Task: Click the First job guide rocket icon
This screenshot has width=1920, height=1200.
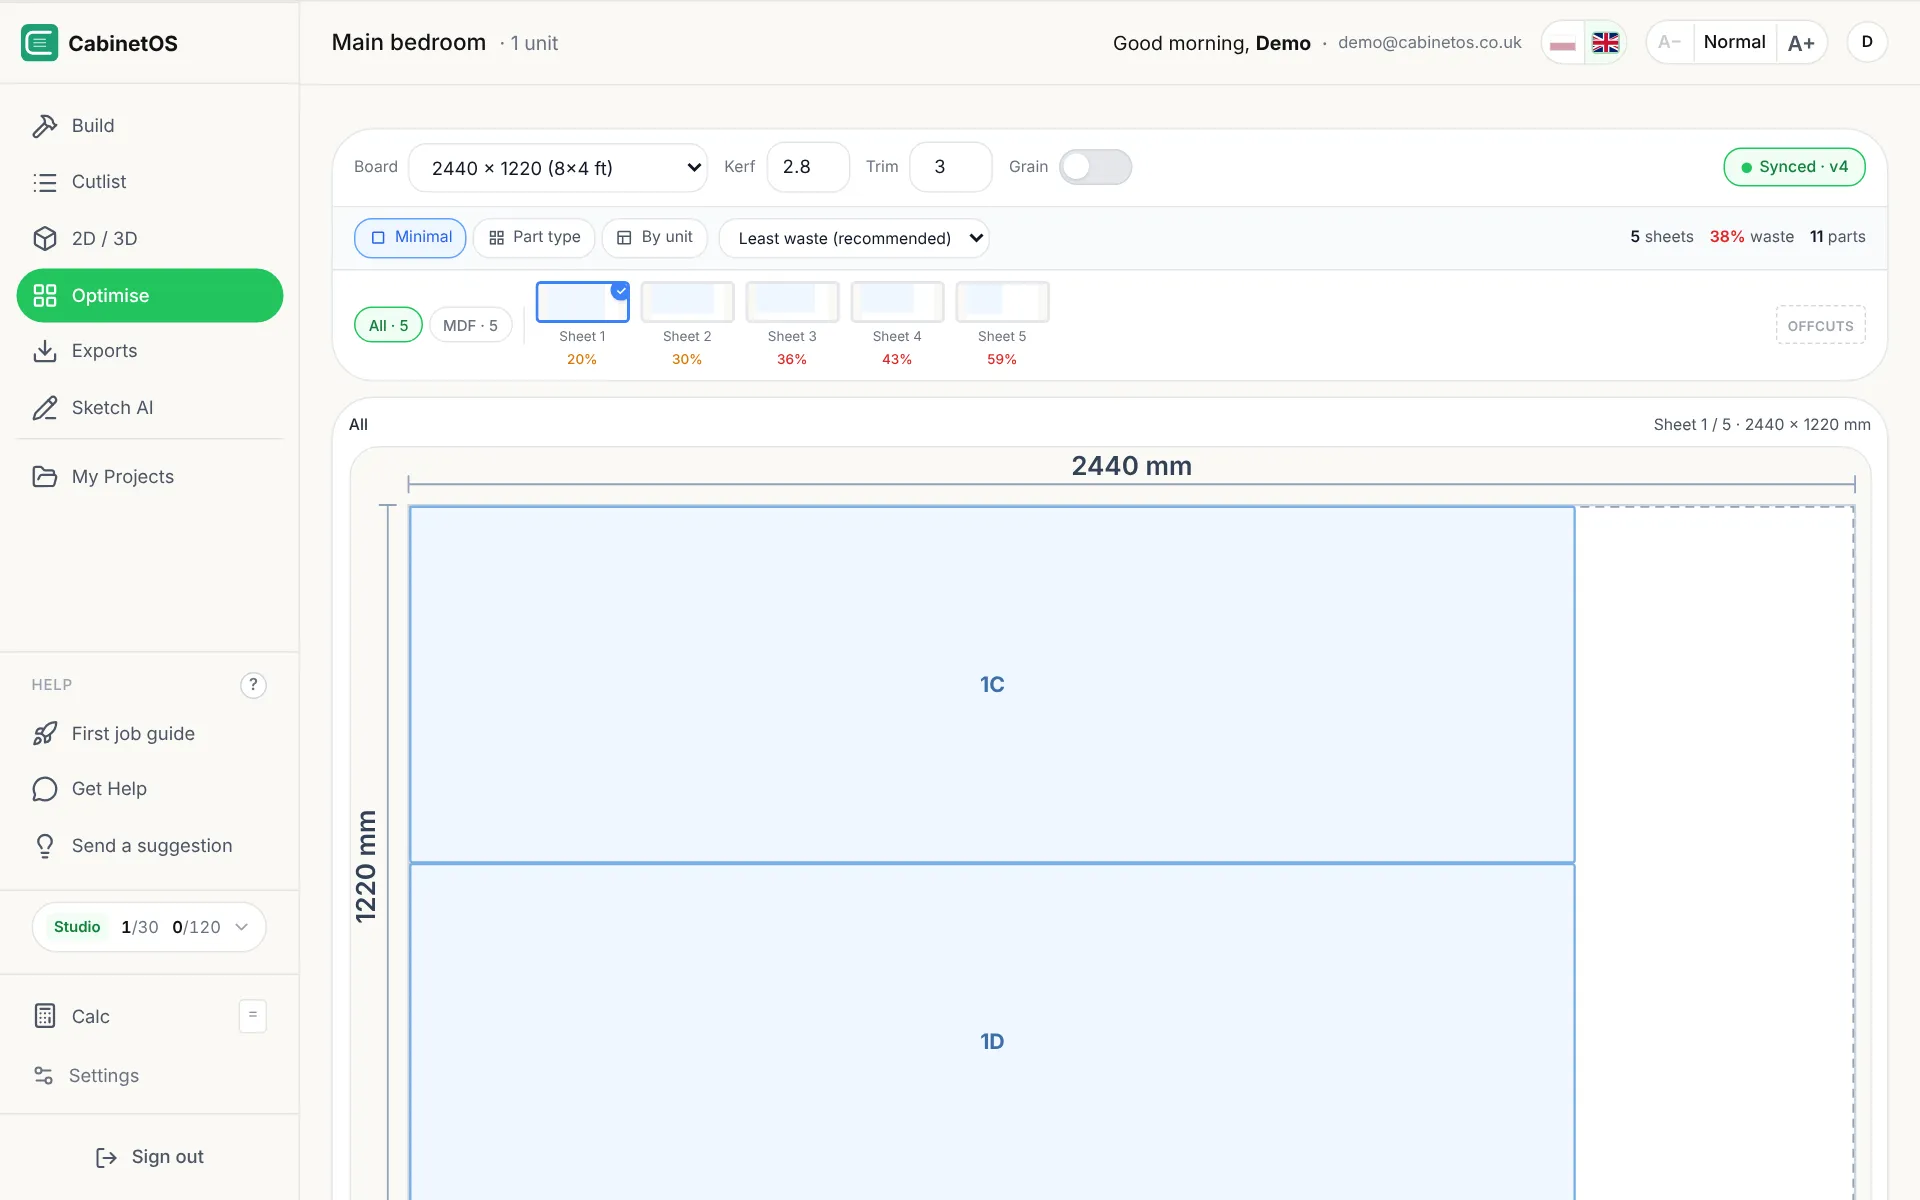Action: point(45,734)
